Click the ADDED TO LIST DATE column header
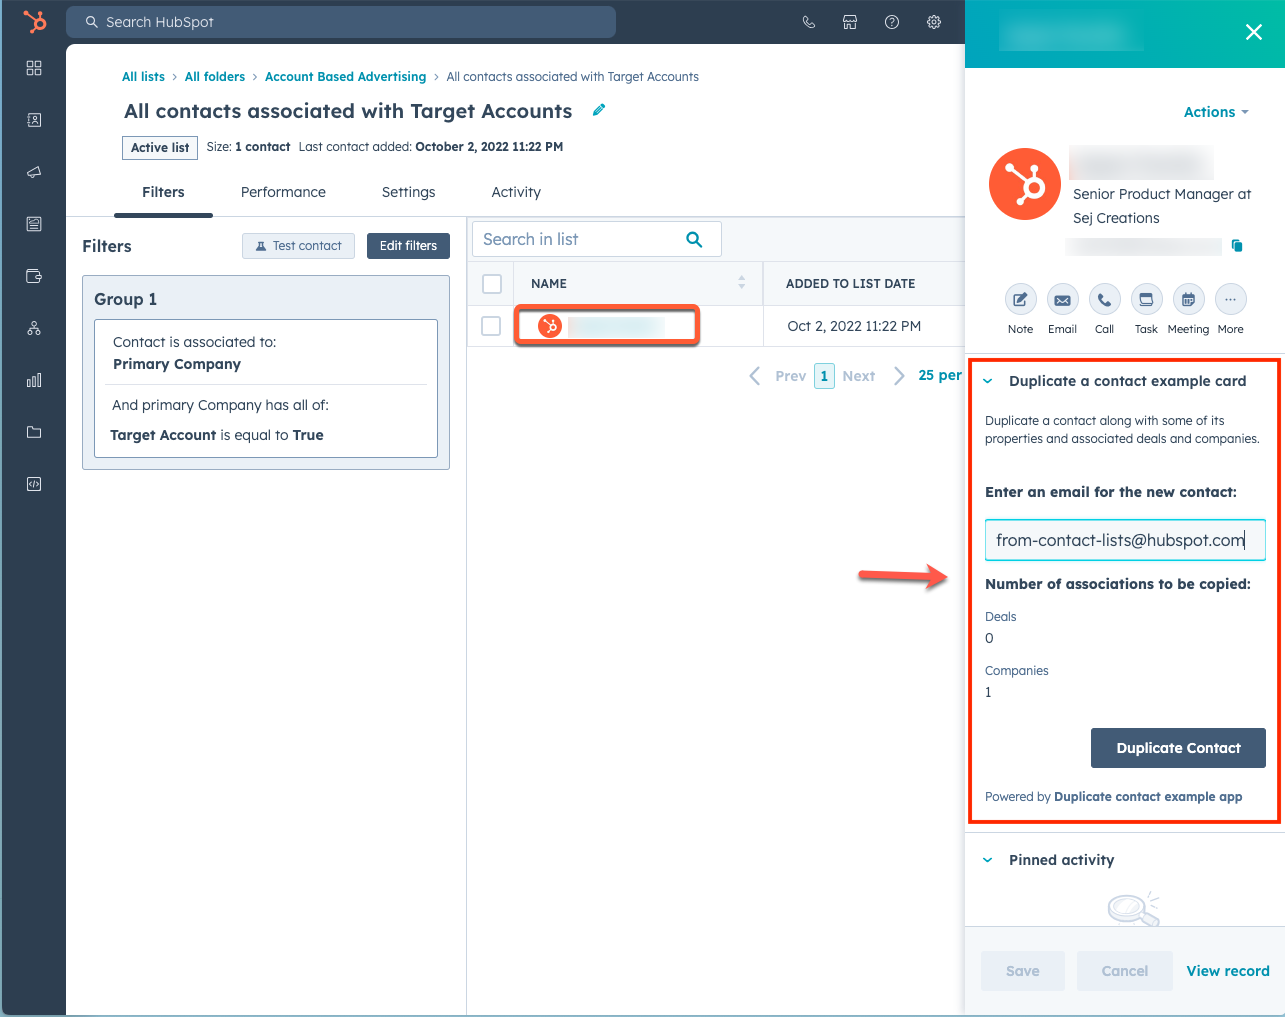 (x=850, y=284)
